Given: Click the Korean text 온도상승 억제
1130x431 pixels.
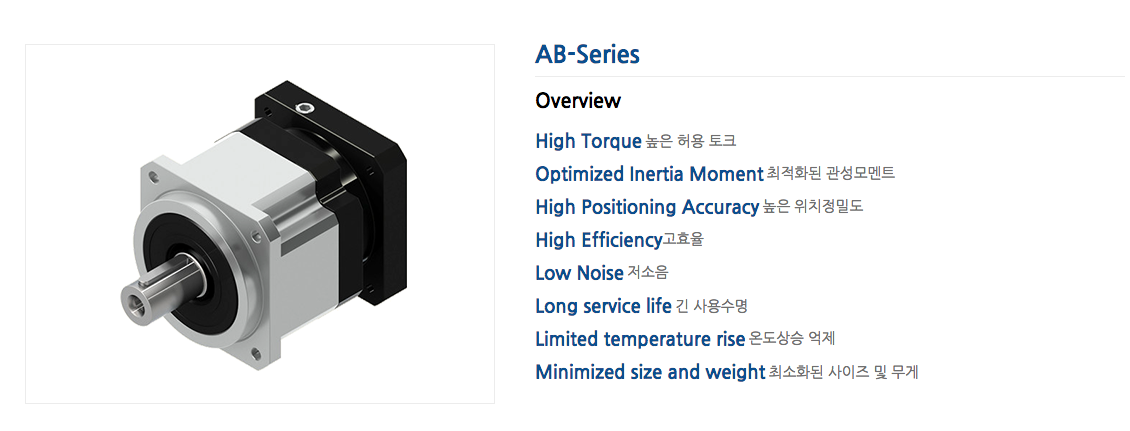Looking at the screenshot, I should click(799, 339).
